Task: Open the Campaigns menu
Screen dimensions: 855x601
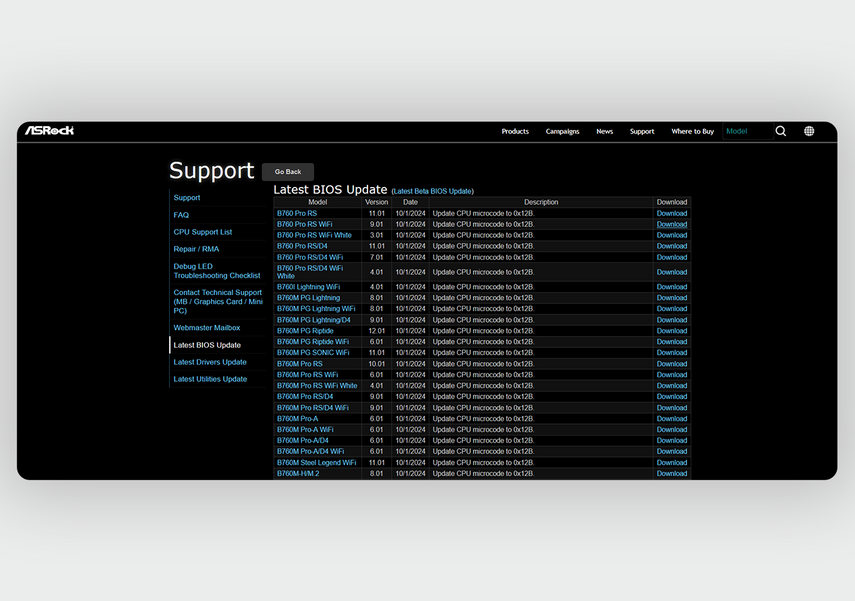Action: click(x=562, y=131)
